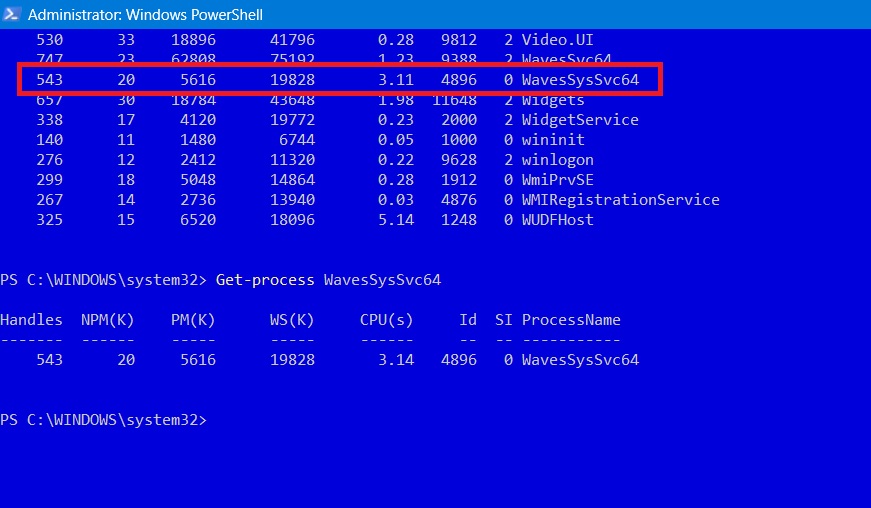
Task: Click WS value 13940 in the WMIRegistrationService row
Action: pyautogui.click(x=292, y=200)
